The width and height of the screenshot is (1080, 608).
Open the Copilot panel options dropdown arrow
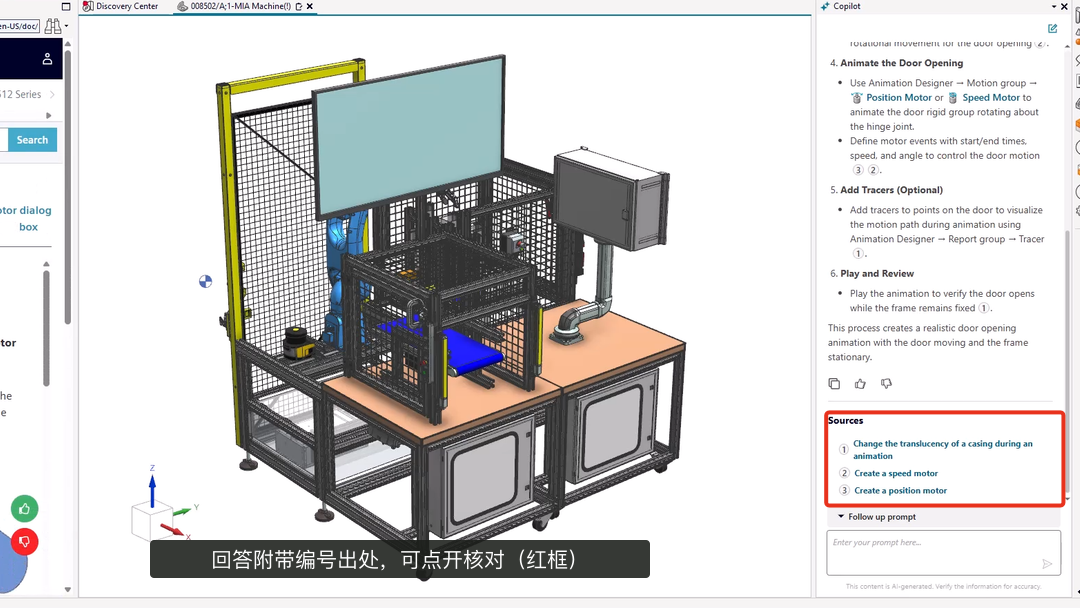point(1054,6)
